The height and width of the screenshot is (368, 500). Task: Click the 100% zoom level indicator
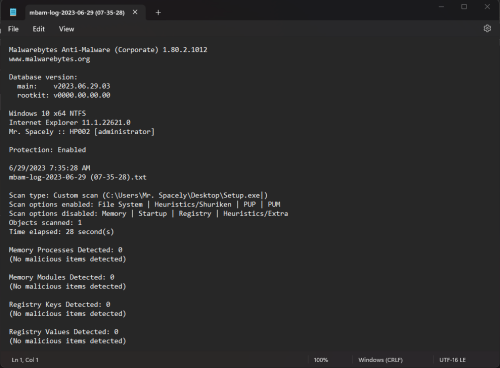pyautogui.click(x=321, y=360)
